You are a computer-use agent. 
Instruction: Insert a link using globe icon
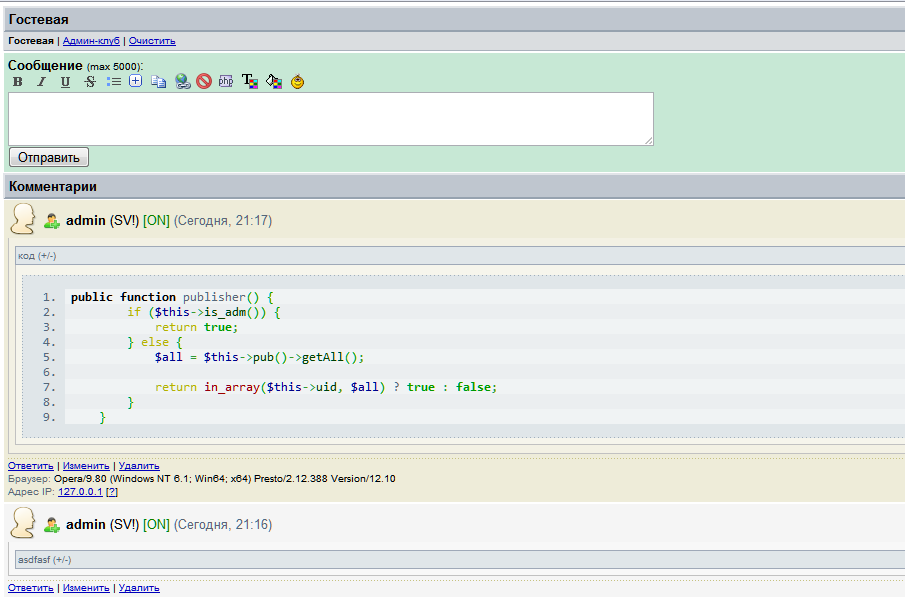[182, 82]
